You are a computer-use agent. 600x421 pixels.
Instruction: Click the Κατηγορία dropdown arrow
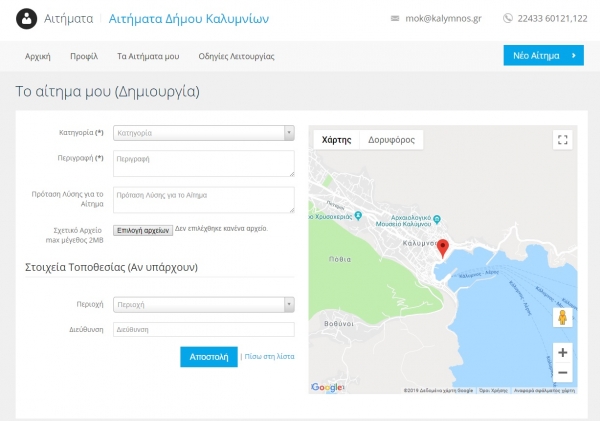point(289,133)
